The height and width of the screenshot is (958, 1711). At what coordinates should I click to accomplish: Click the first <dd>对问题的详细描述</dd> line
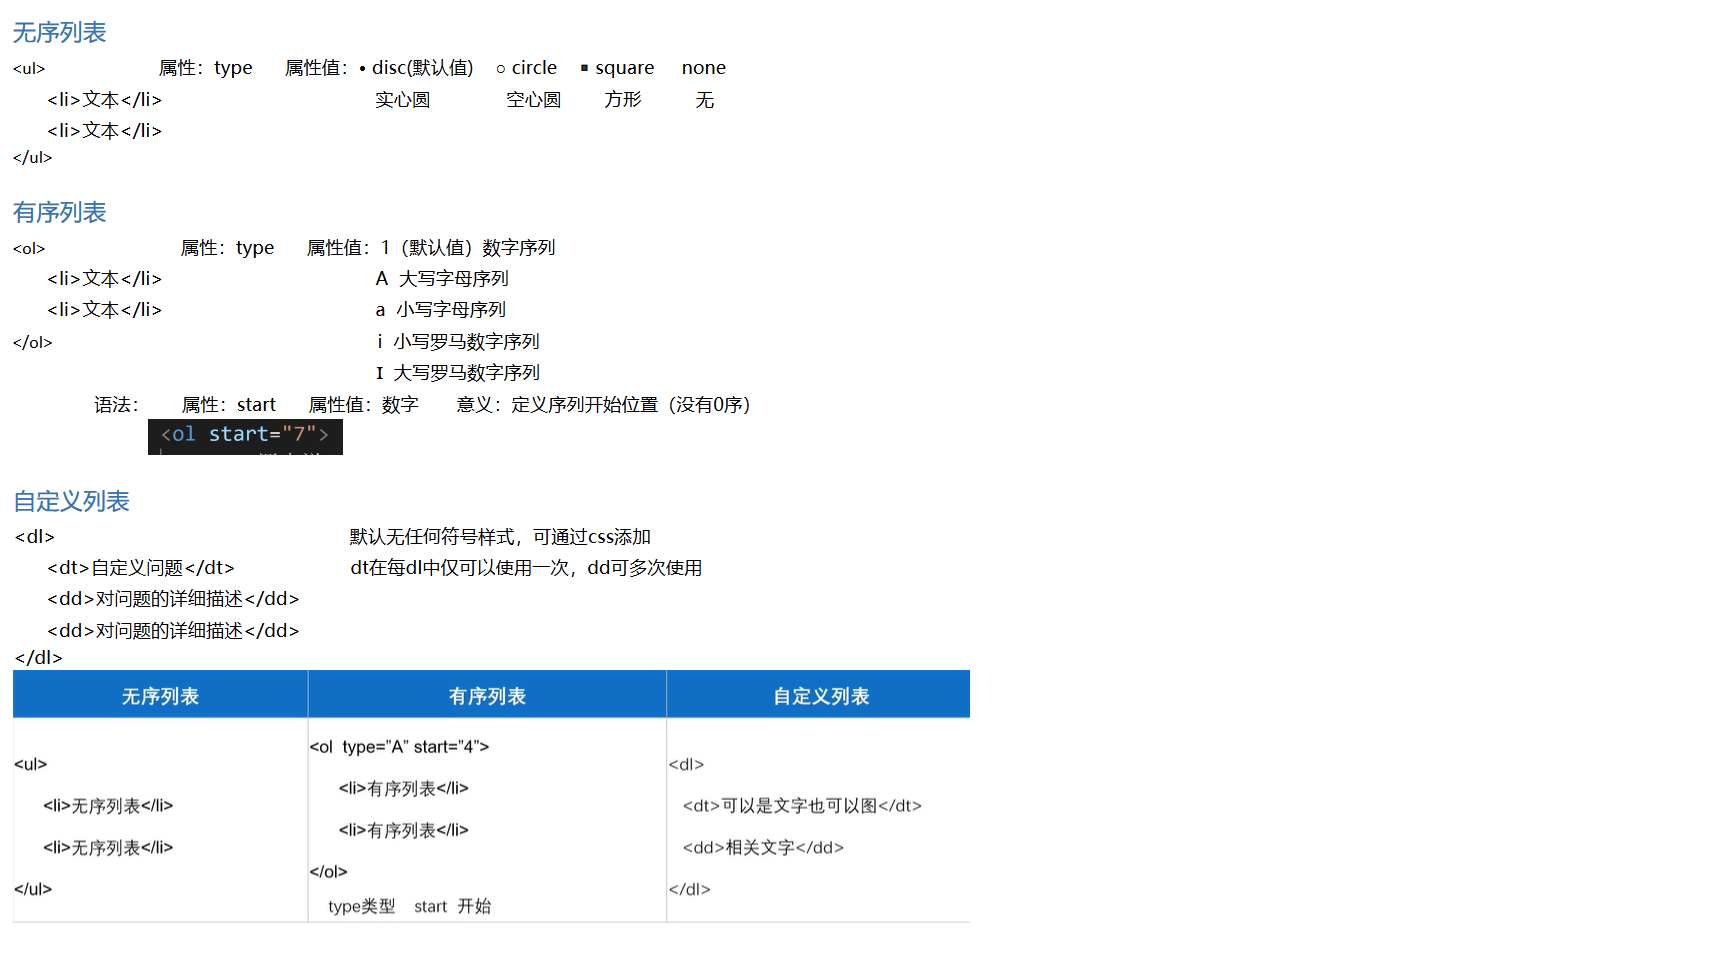(x=173, y=598)
